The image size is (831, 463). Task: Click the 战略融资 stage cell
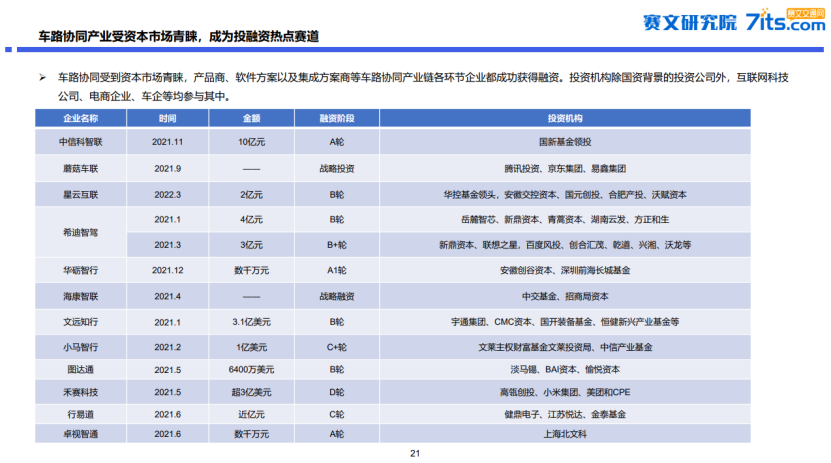pos(337,296)
